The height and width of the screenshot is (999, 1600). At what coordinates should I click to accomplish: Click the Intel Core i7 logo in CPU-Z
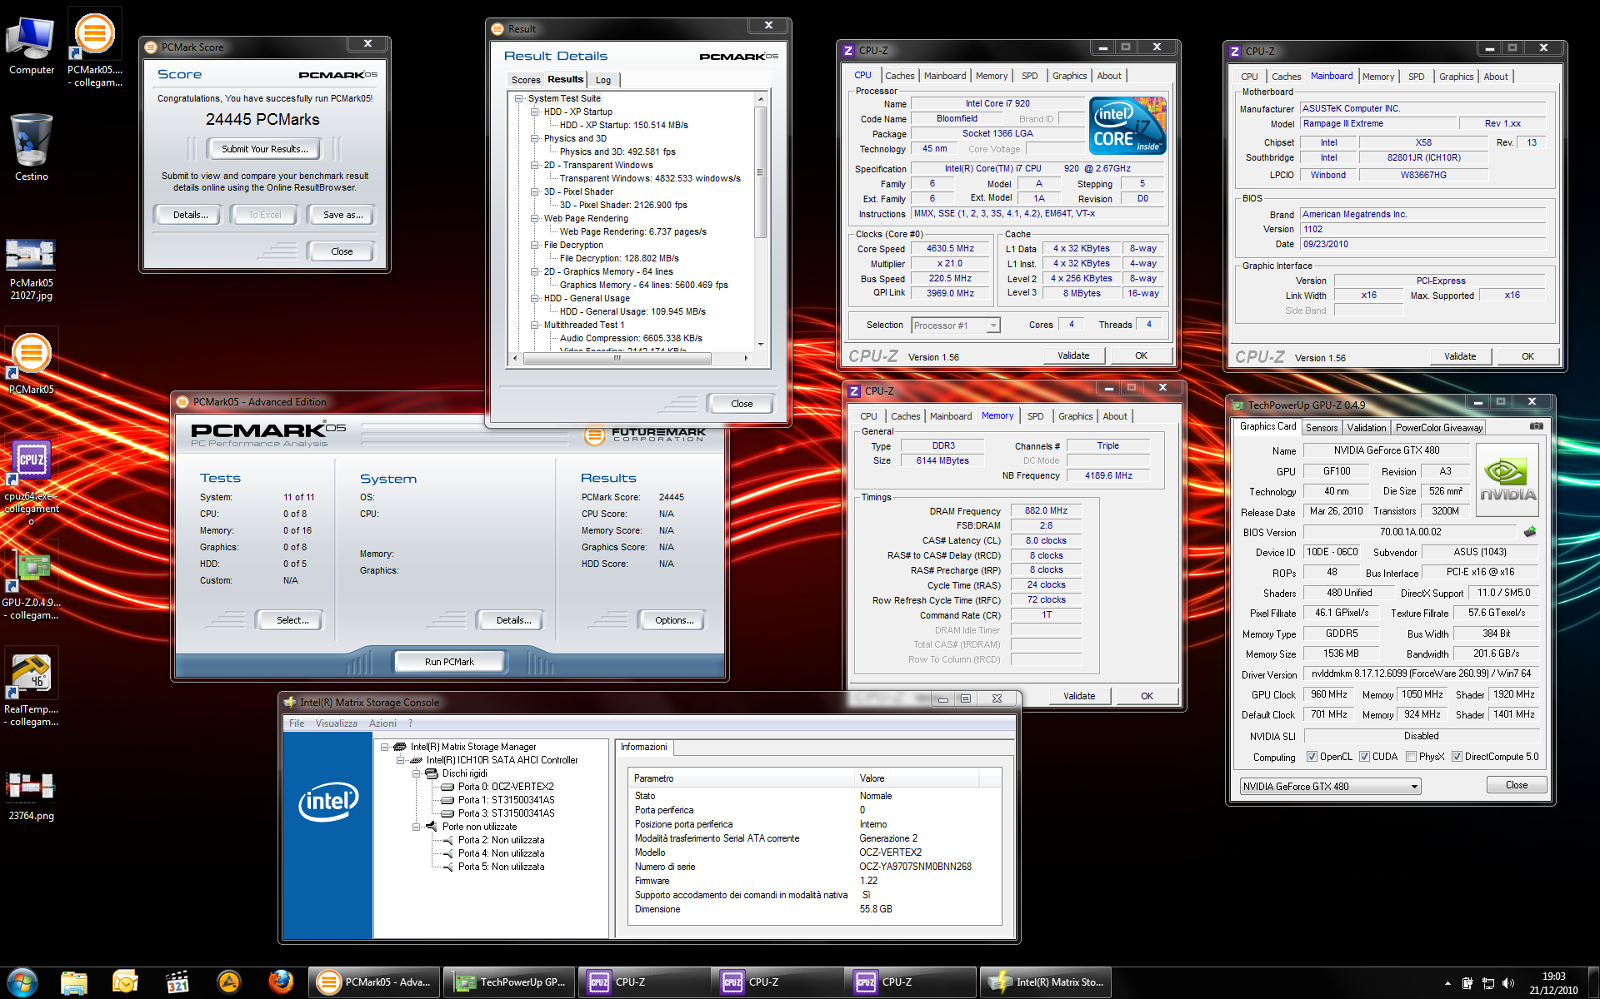coord(1128,125)
